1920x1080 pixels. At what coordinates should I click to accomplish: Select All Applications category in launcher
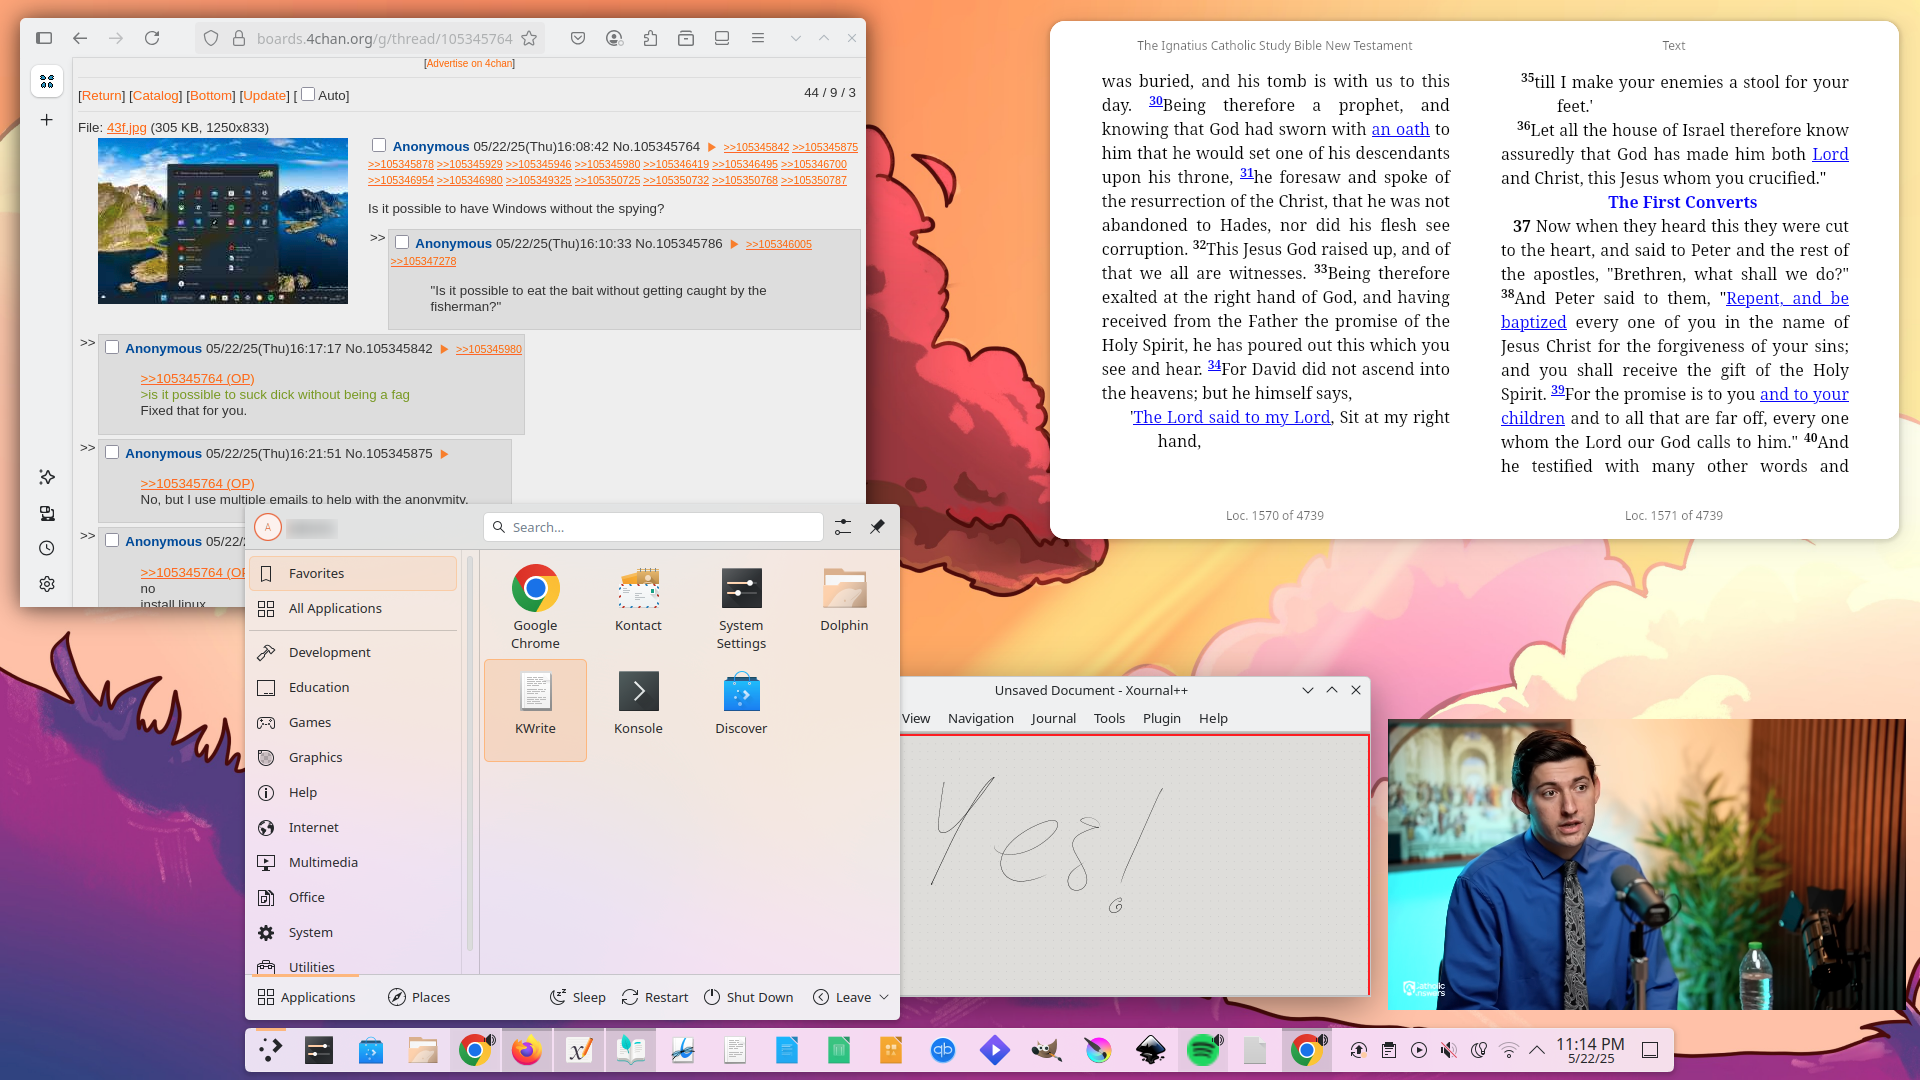click(x=354, y=608)
